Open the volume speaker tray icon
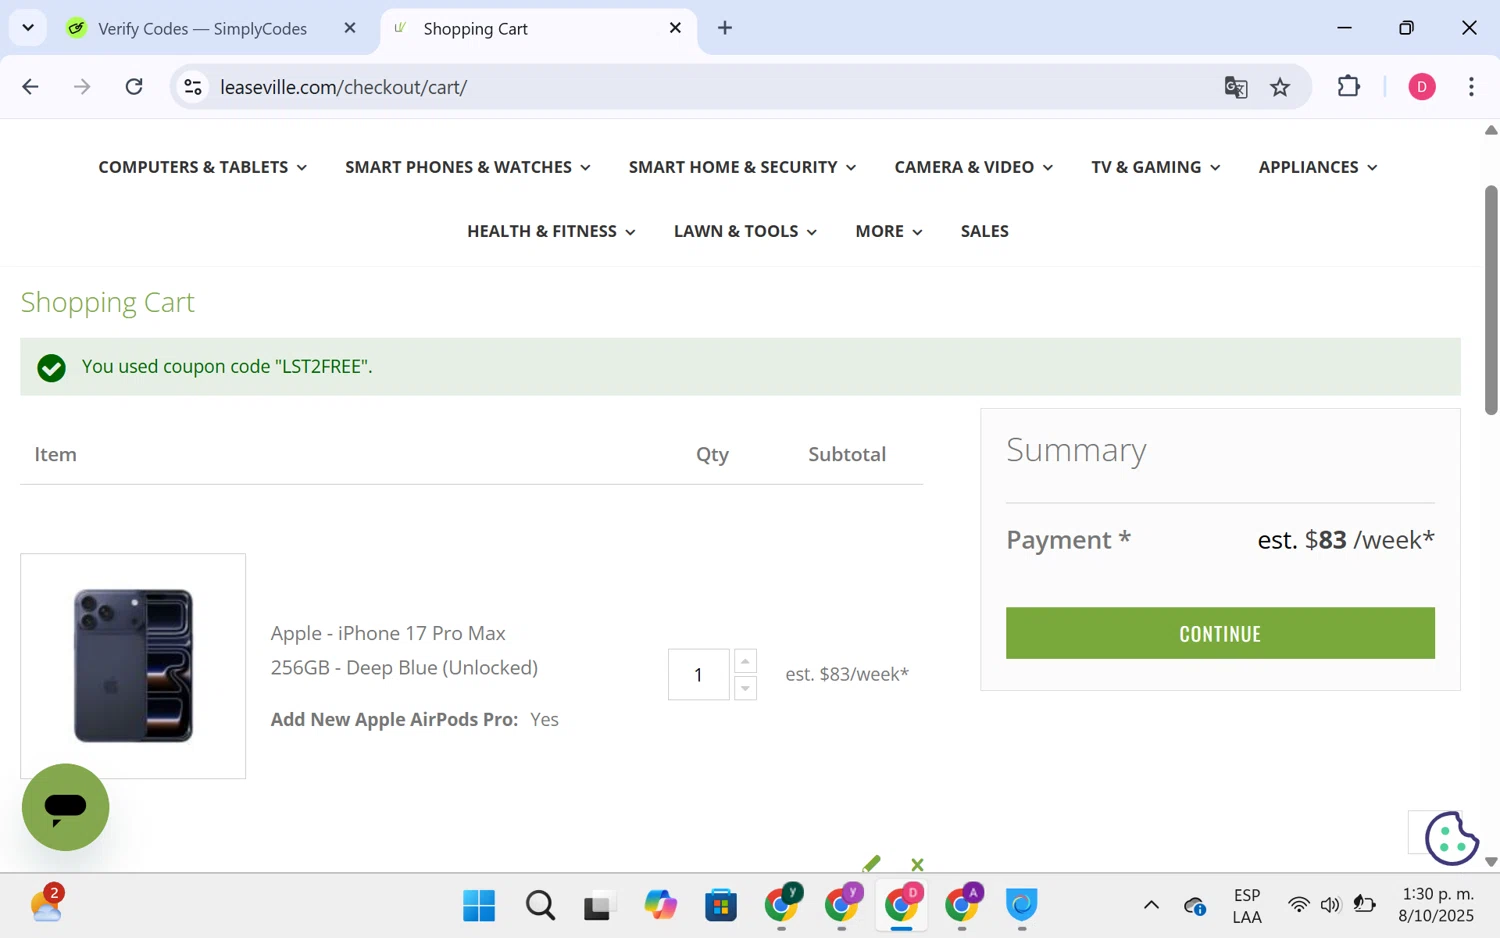Image resolution: width=1500 pixels, height=938 pixels. [1330, 906]
